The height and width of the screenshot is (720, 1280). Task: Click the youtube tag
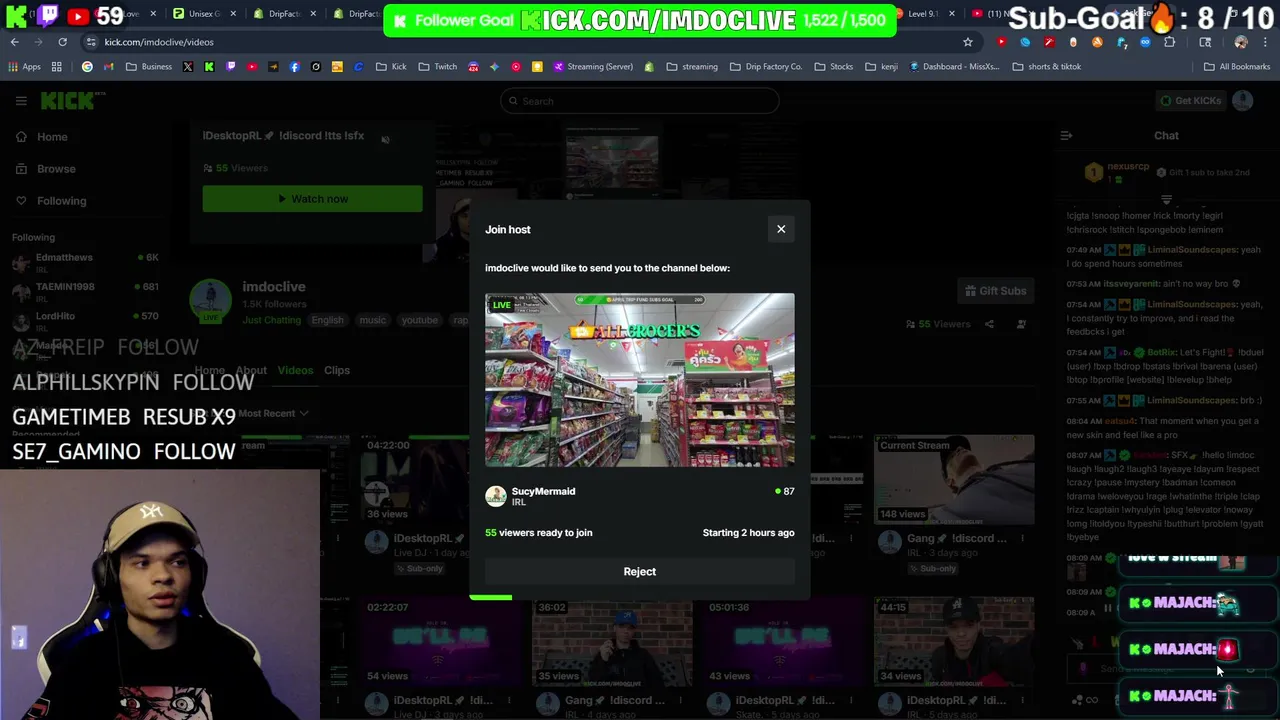pyautogui.click(x=420, y=320)
